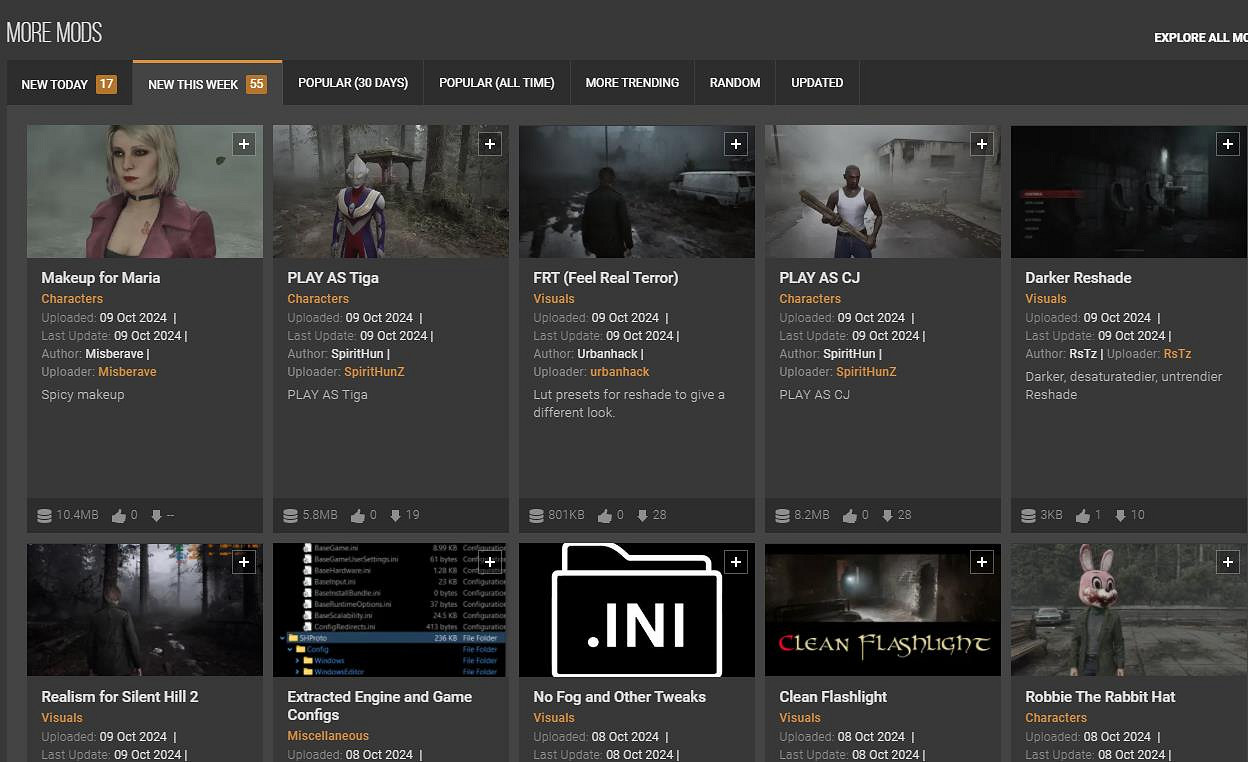Click Explore All Mods link
Image resolution: width=1248 pixels, height=762 pixels.
pos(1200,38)
